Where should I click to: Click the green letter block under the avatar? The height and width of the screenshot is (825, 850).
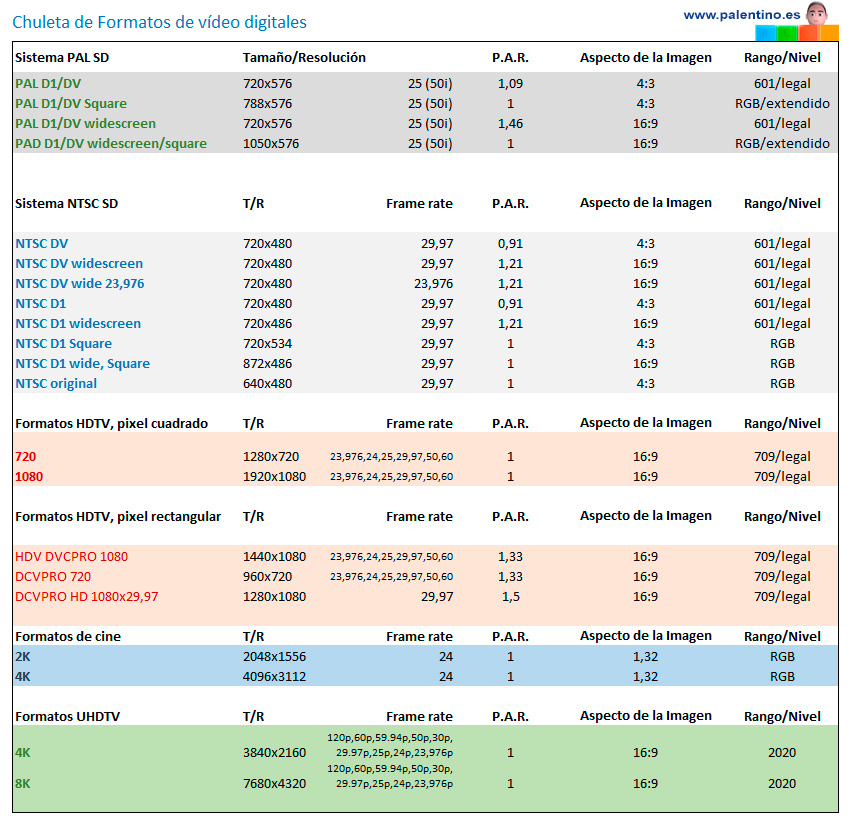(788, 32)
